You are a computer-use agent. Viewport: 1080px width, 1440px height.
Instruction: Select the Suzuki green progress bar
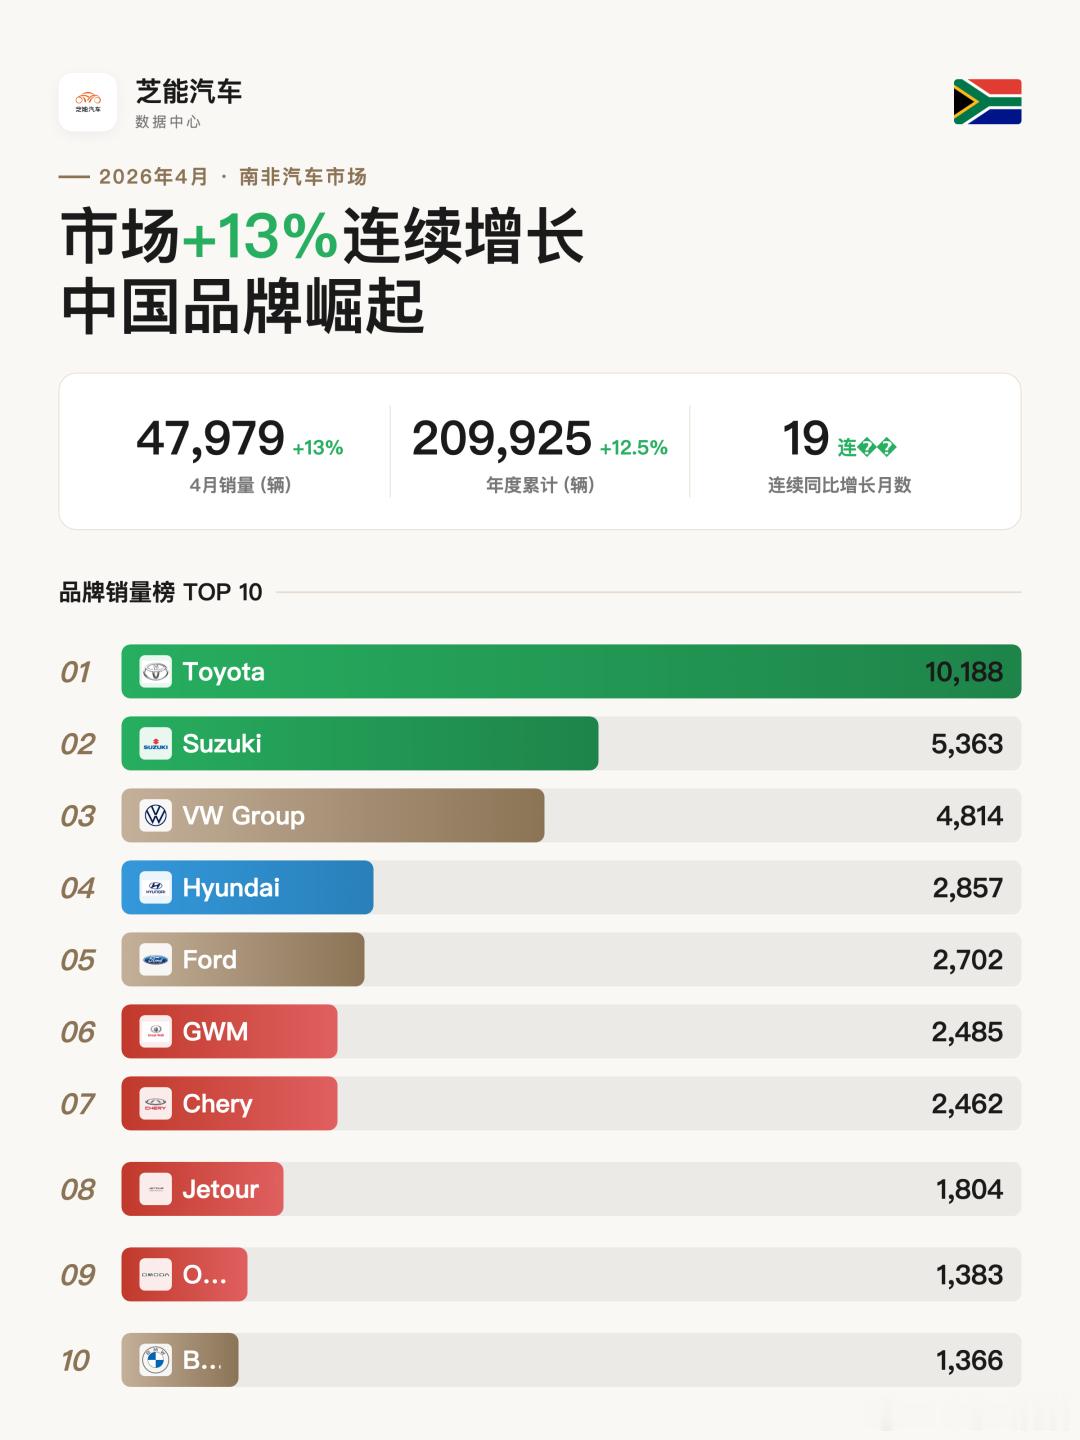[x=360, y=744]
